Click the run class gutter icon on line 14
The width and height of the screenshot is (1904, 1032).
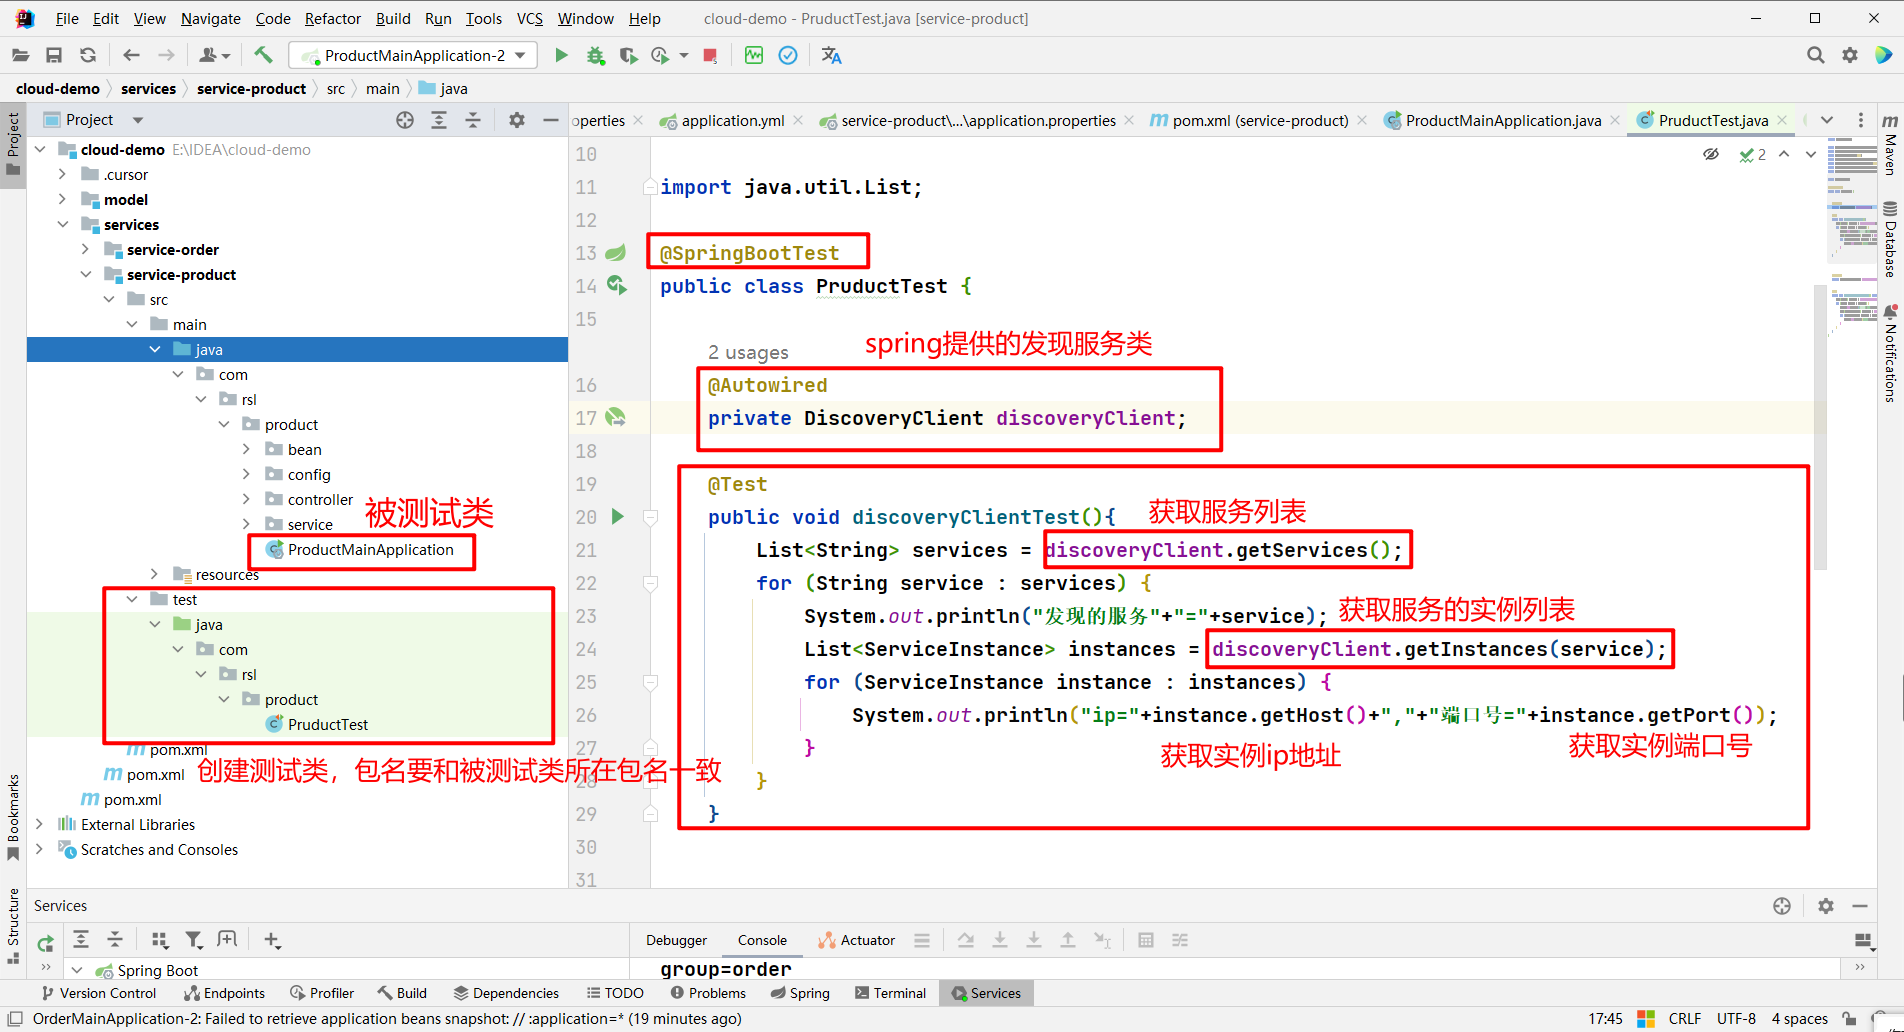coord(617,286)
